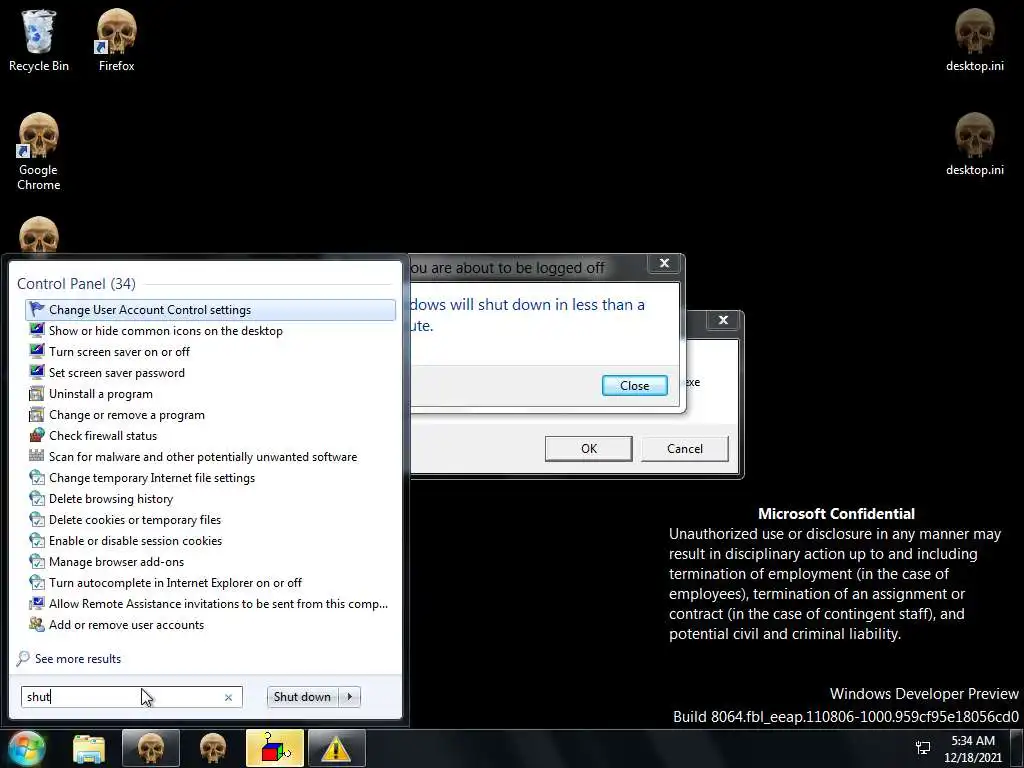The width and height of the screenshot is (1024, 768).
Task: Open Manage browser add-ons result
Action: (210, 562)
